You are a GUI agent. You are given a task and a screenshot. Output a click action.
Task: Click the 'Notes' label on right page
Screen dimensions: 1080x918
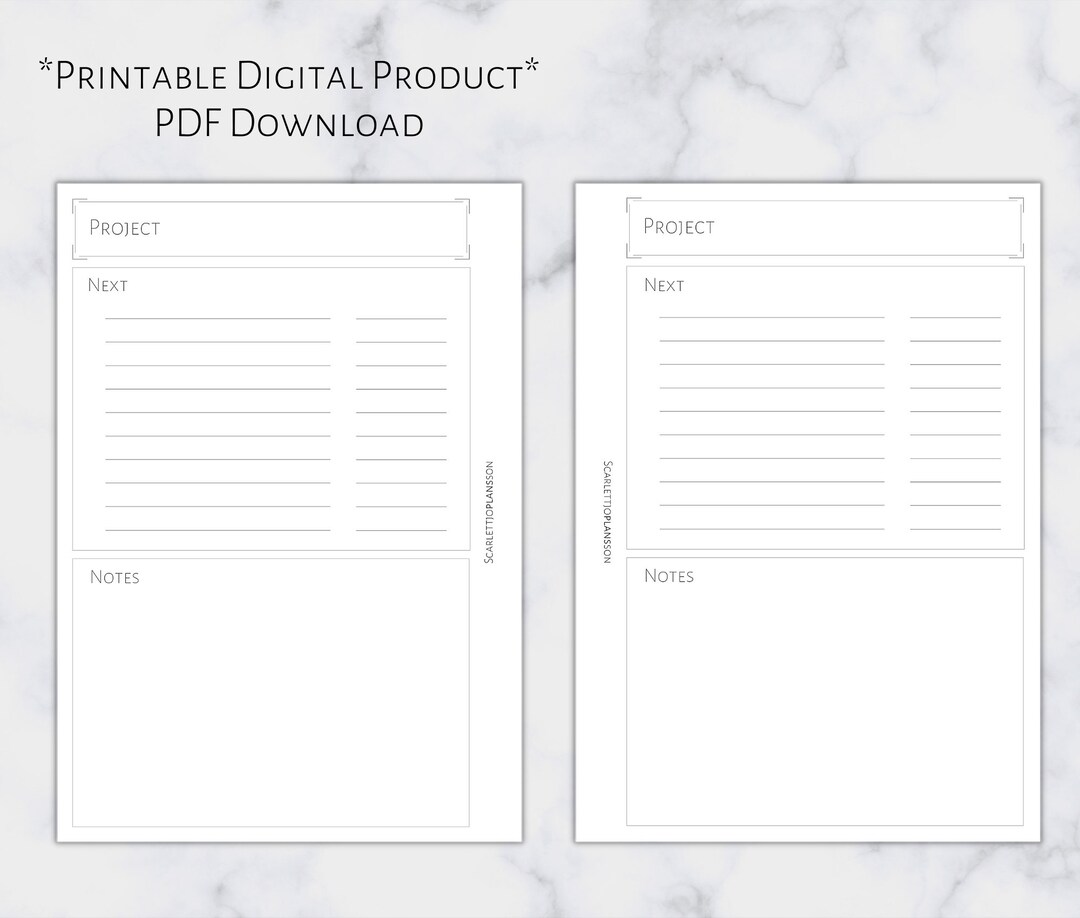pos(669,576)
